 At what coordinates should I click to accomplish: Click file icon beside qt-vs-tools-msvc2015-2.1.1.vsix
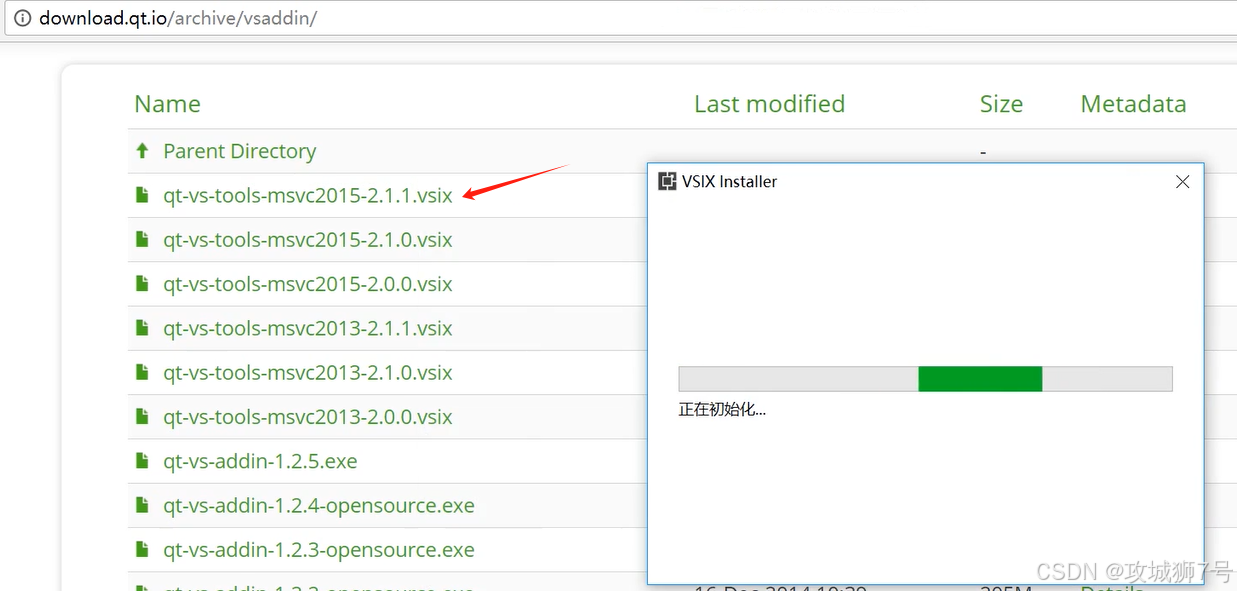[142, 195]
